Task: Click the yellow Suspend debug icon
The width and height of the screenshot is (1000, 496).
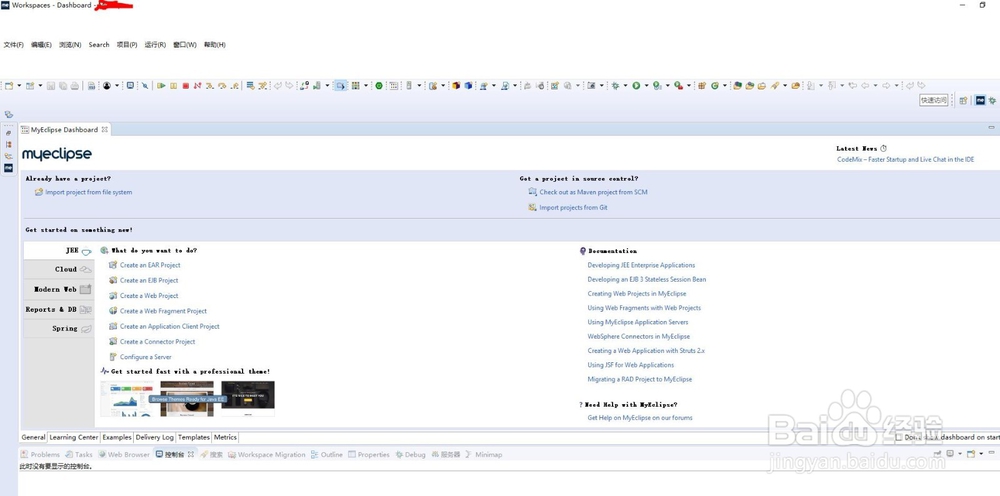Action: click(173, 85)
